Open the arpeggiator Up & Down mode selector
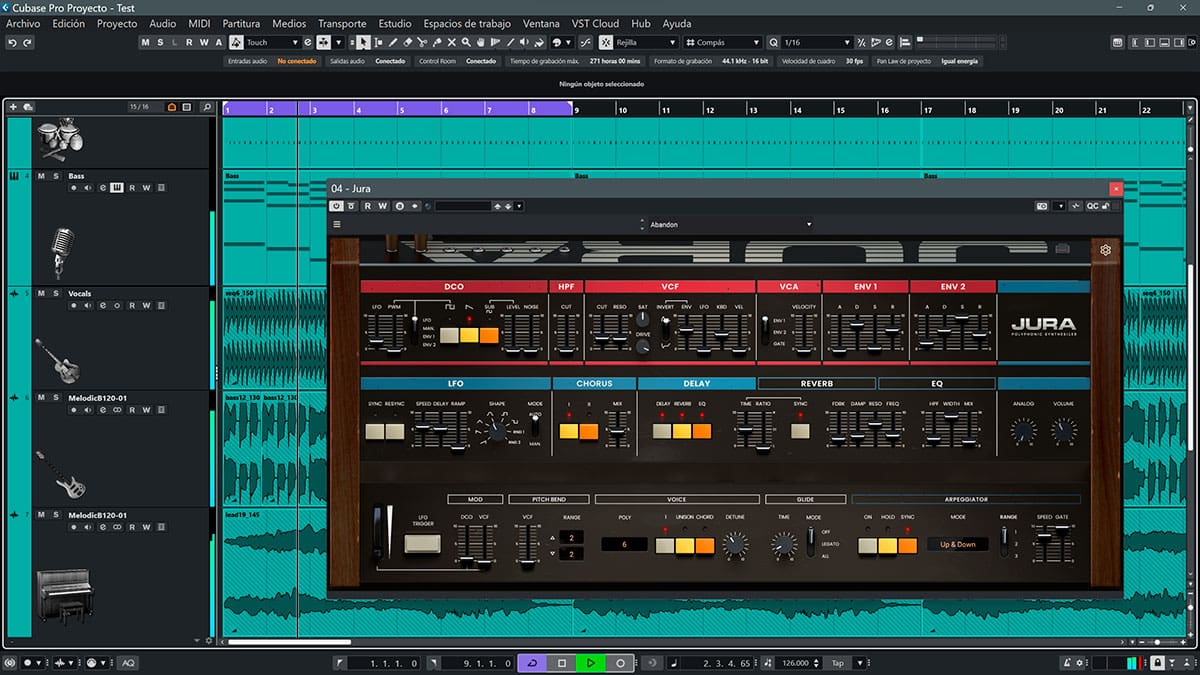 (x=958, y=544)
